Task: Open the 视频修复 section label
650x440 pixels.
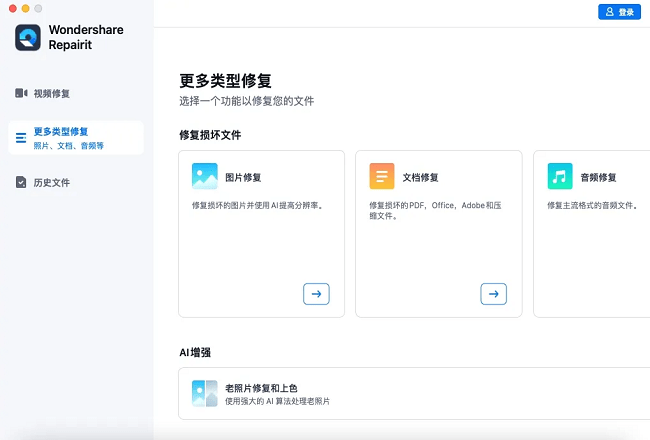Action: [52, 94]
